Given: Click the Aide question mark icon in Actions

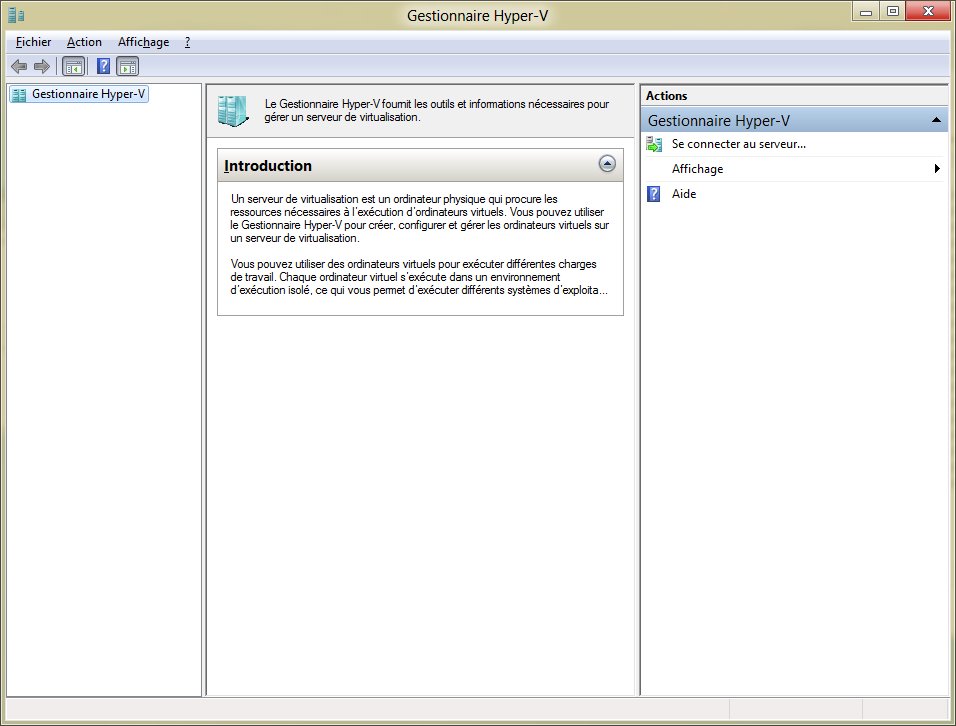Looking at the screenshot, I should coord(654,194).
